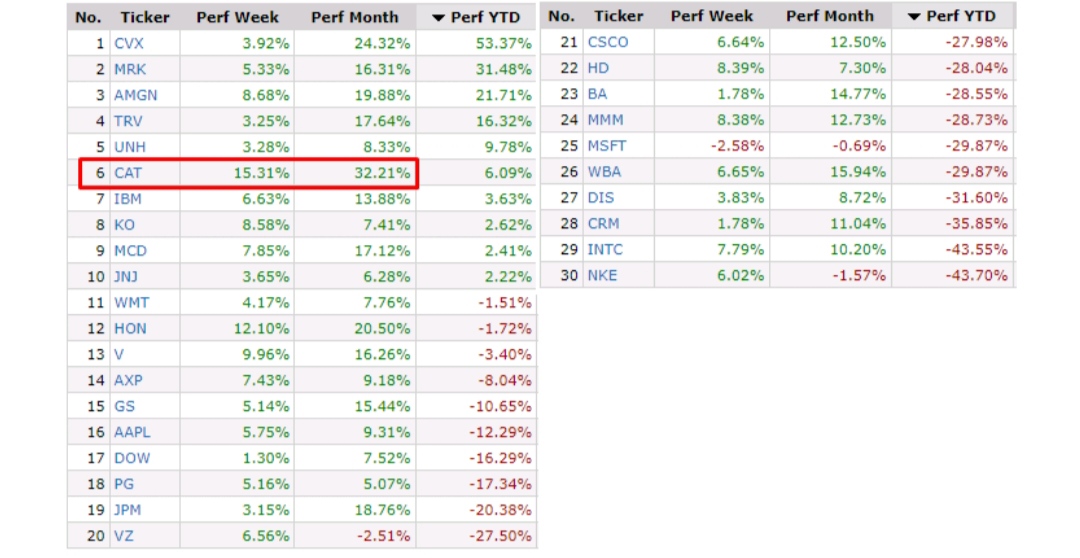Click right table Perf Month column header

click(x=830, y=16)
